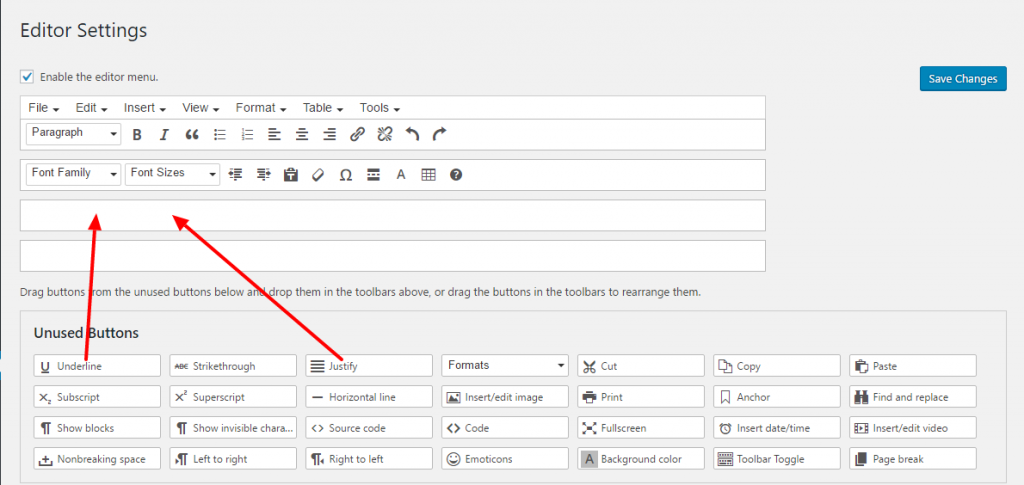Viewport: 1024px width, 485px height.
Task: Select the Nonbreaking space button
Action: 97,458
